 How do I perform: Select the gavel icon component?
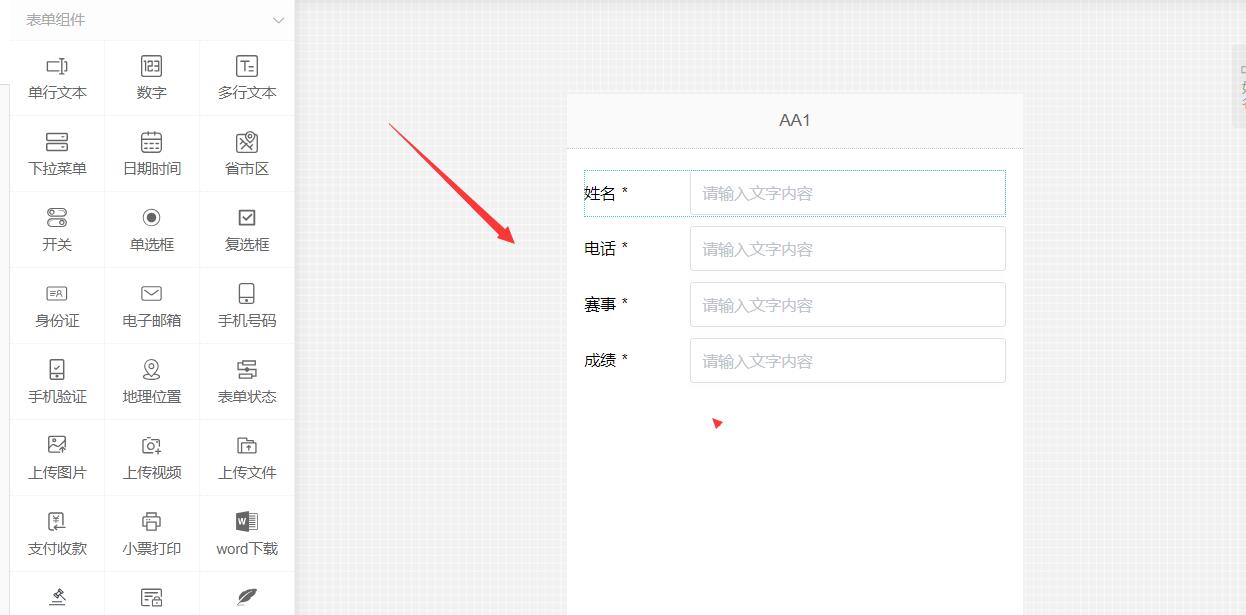pos(57,597)
